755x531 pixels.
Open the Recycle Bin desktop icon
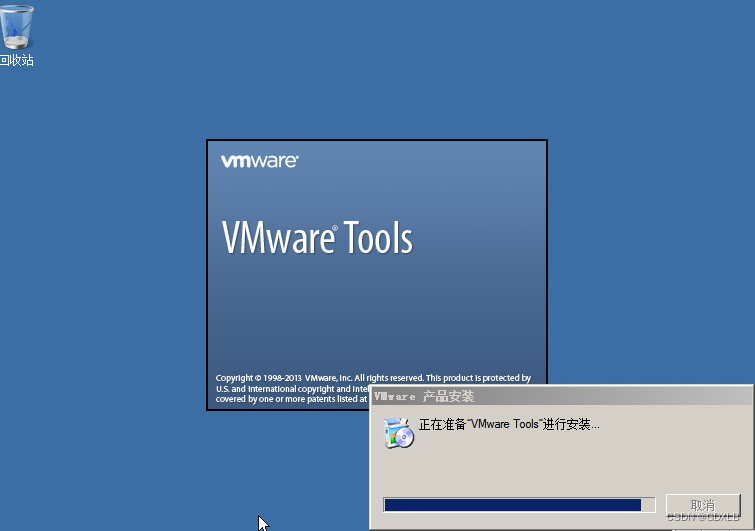tap(16, 26)
